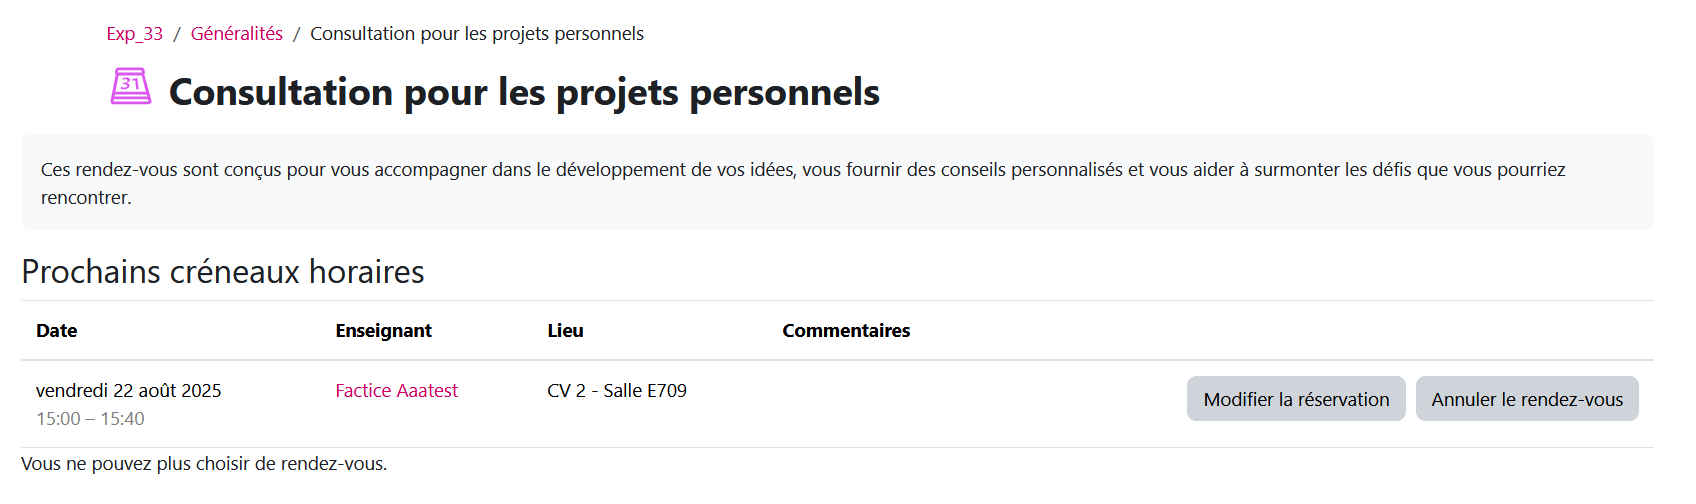Click the scheduler calendar icon beside the title
Screen dimensions: 1696x504
coord(131,87)
